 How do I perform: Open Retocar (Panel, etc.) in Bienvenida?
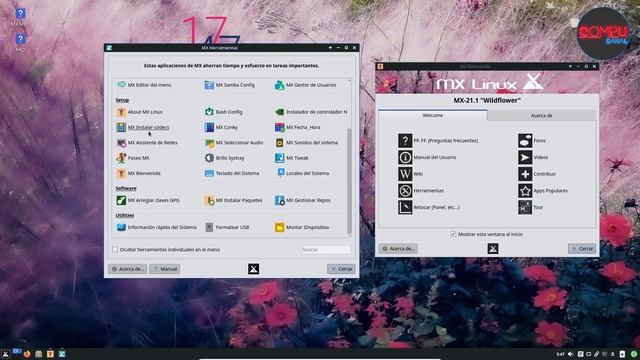[429, 207]
